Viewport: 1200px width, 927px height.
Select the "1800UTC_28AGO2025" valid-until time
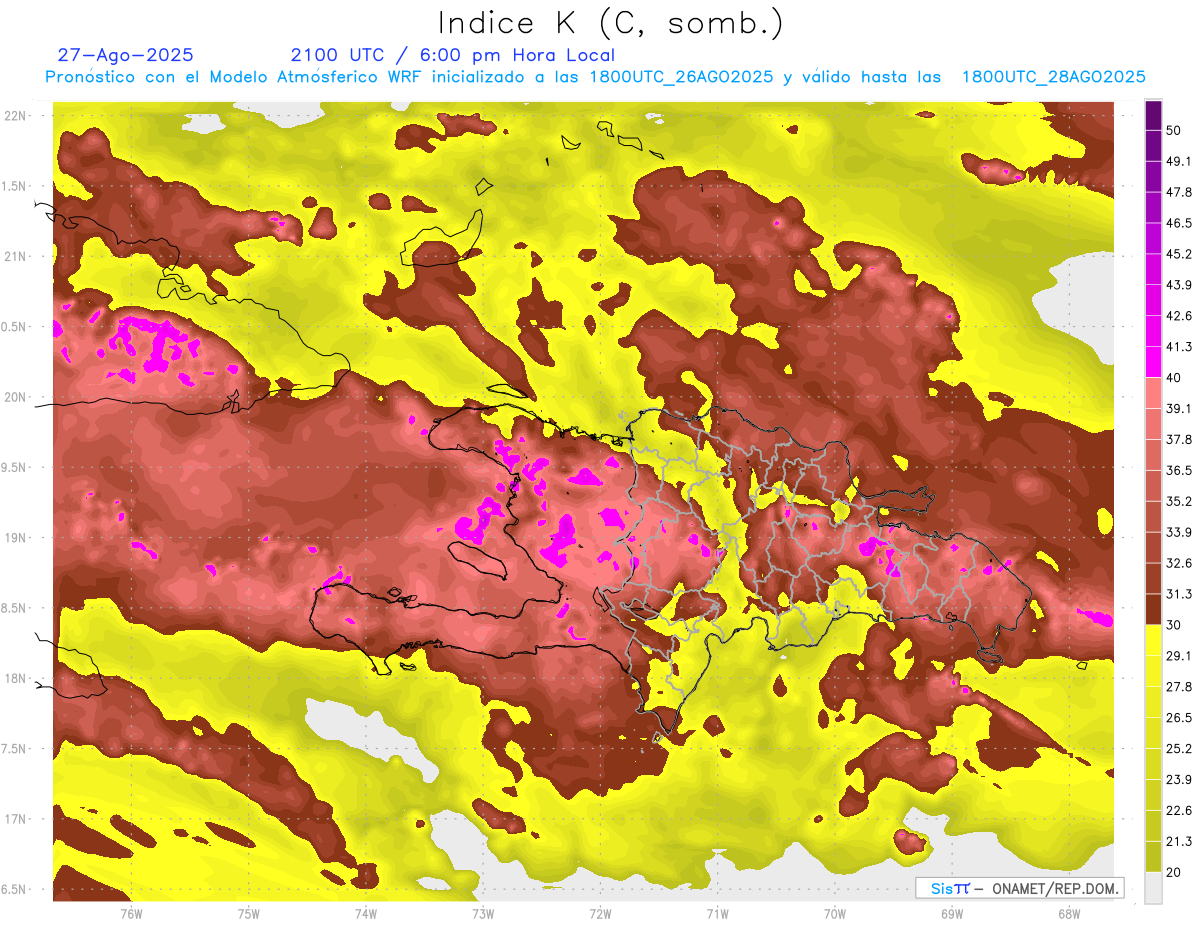click(x=1053, y=77)
